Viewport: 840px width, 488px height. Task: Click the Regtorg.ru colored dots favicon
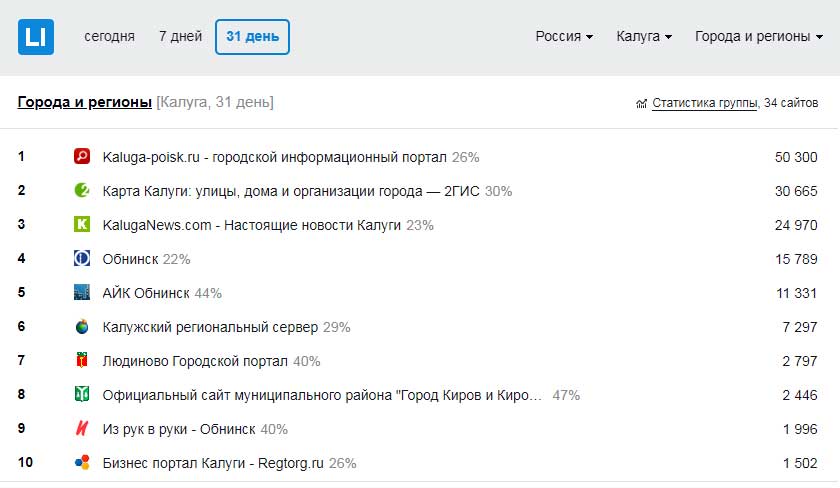(82, 463)
